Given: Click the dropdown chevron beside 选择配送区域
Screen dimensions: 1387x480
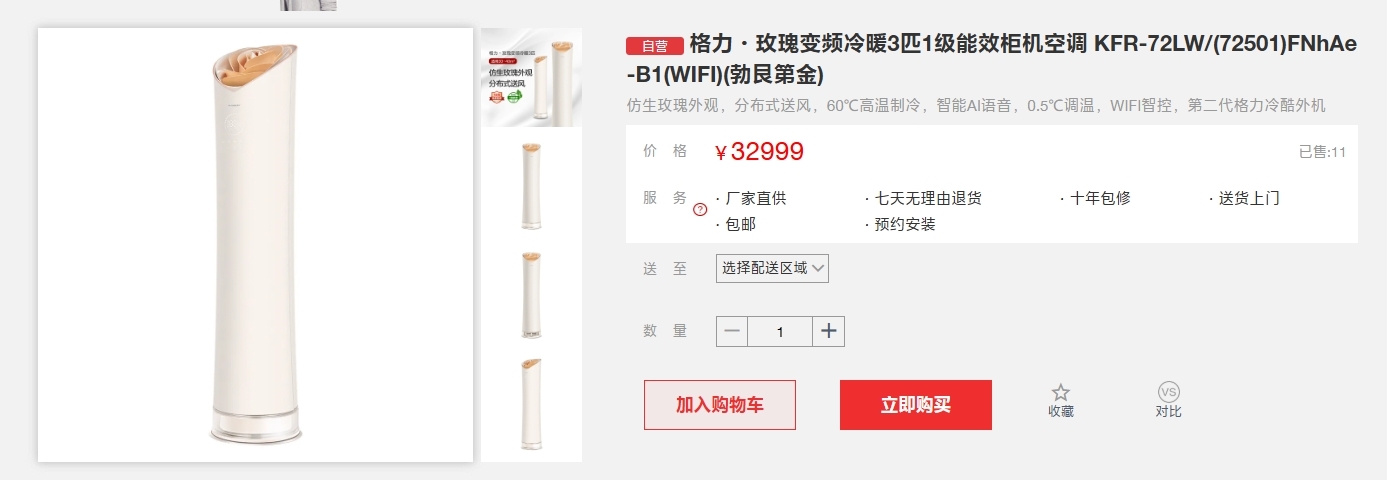Looking at the screenshot, I should tap(818, 268).
